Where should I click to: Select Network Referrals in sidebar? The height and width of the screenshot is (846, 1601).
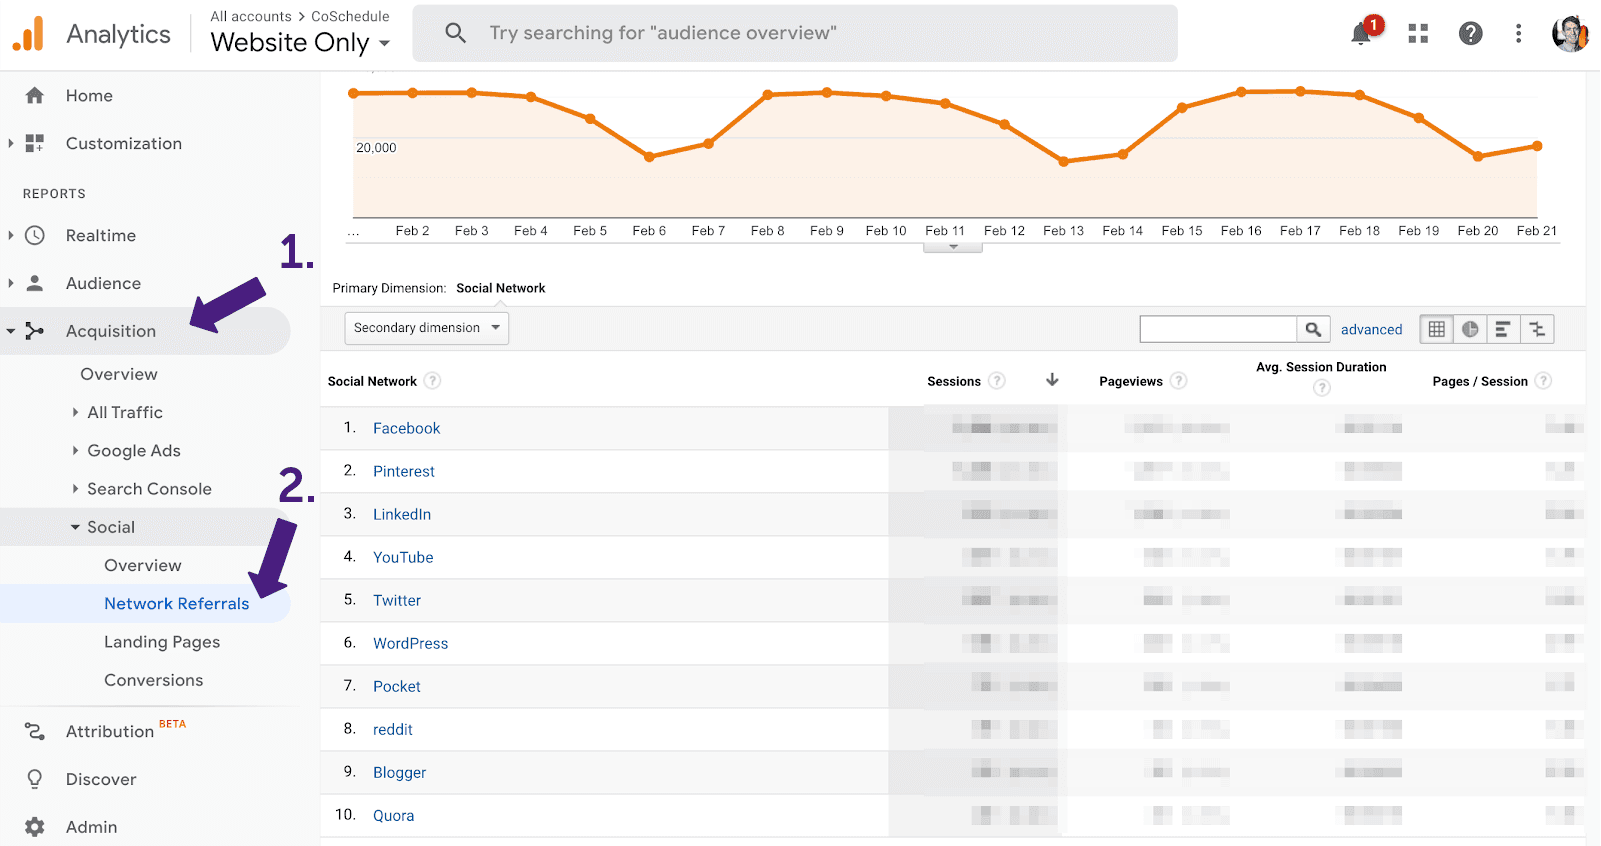pyautogui.click(x=177, y=604)
